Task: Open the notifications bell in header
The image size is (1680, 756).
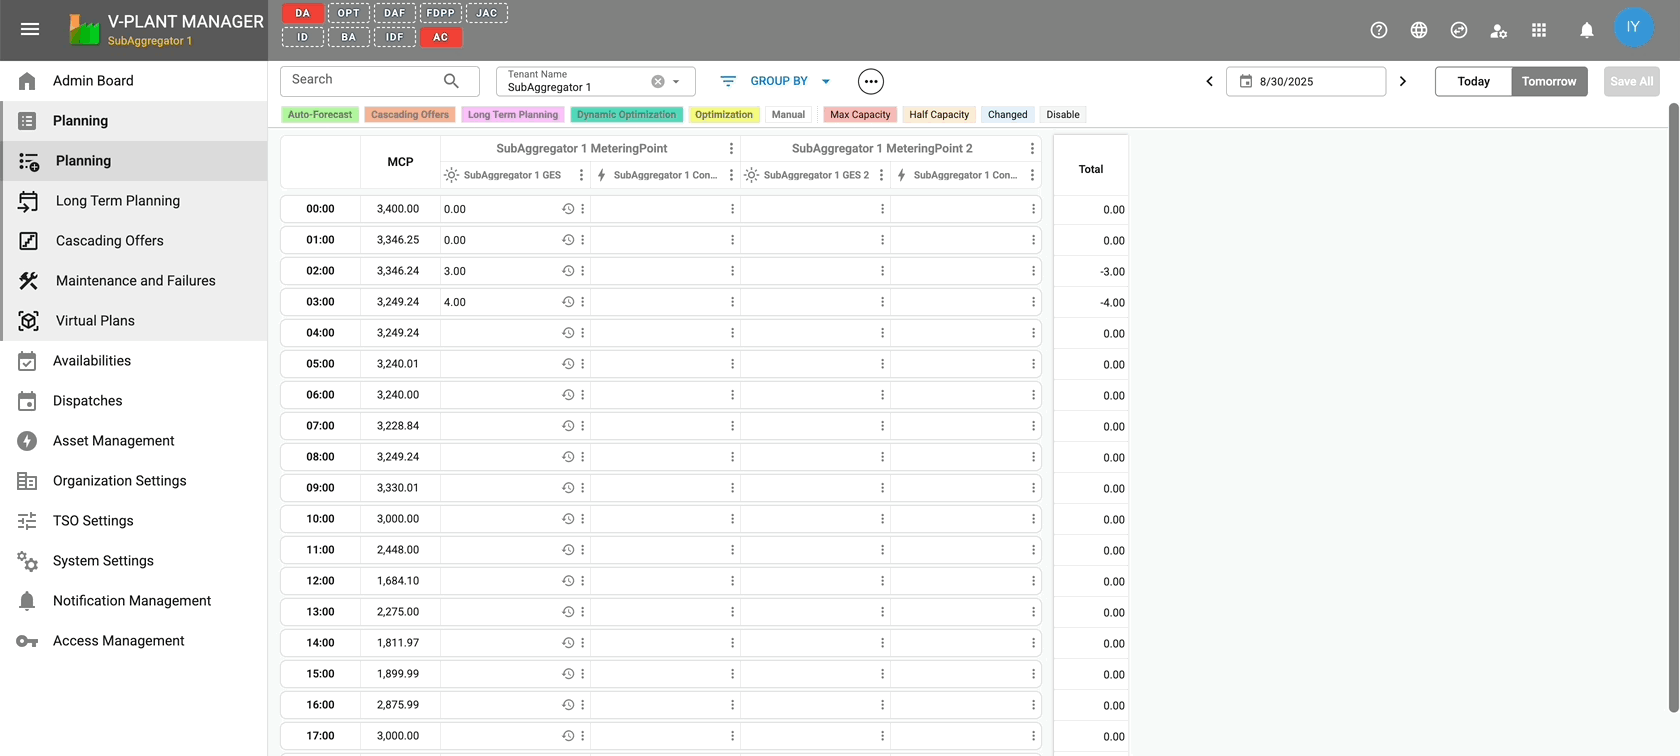Action: [1587, 30]
